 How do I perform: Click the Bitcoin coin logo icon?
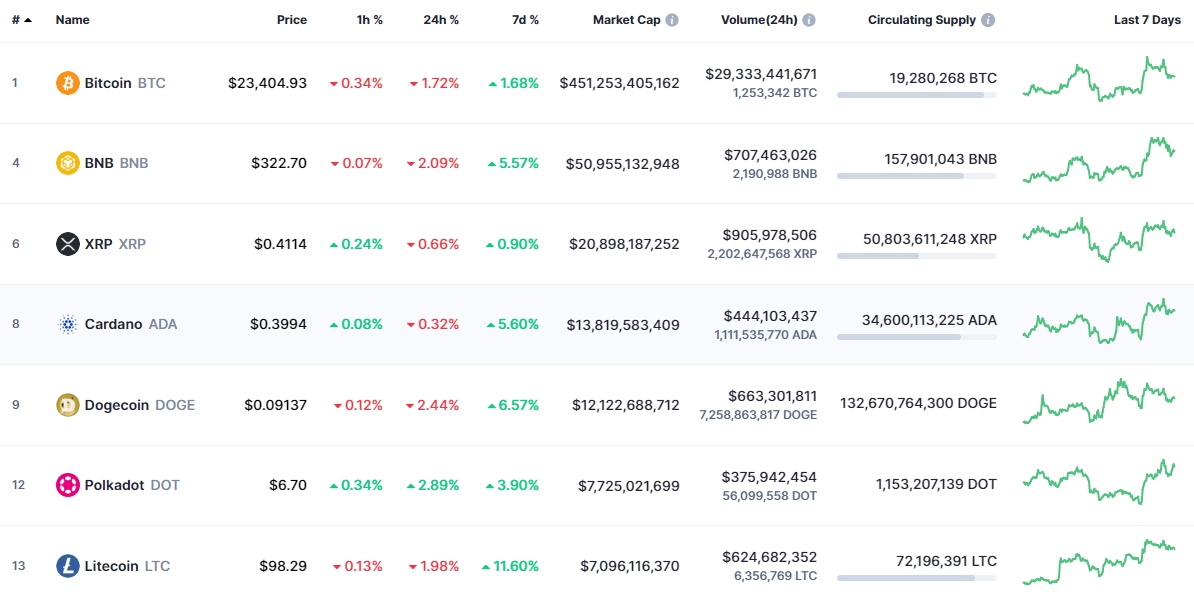coord(68,83)
